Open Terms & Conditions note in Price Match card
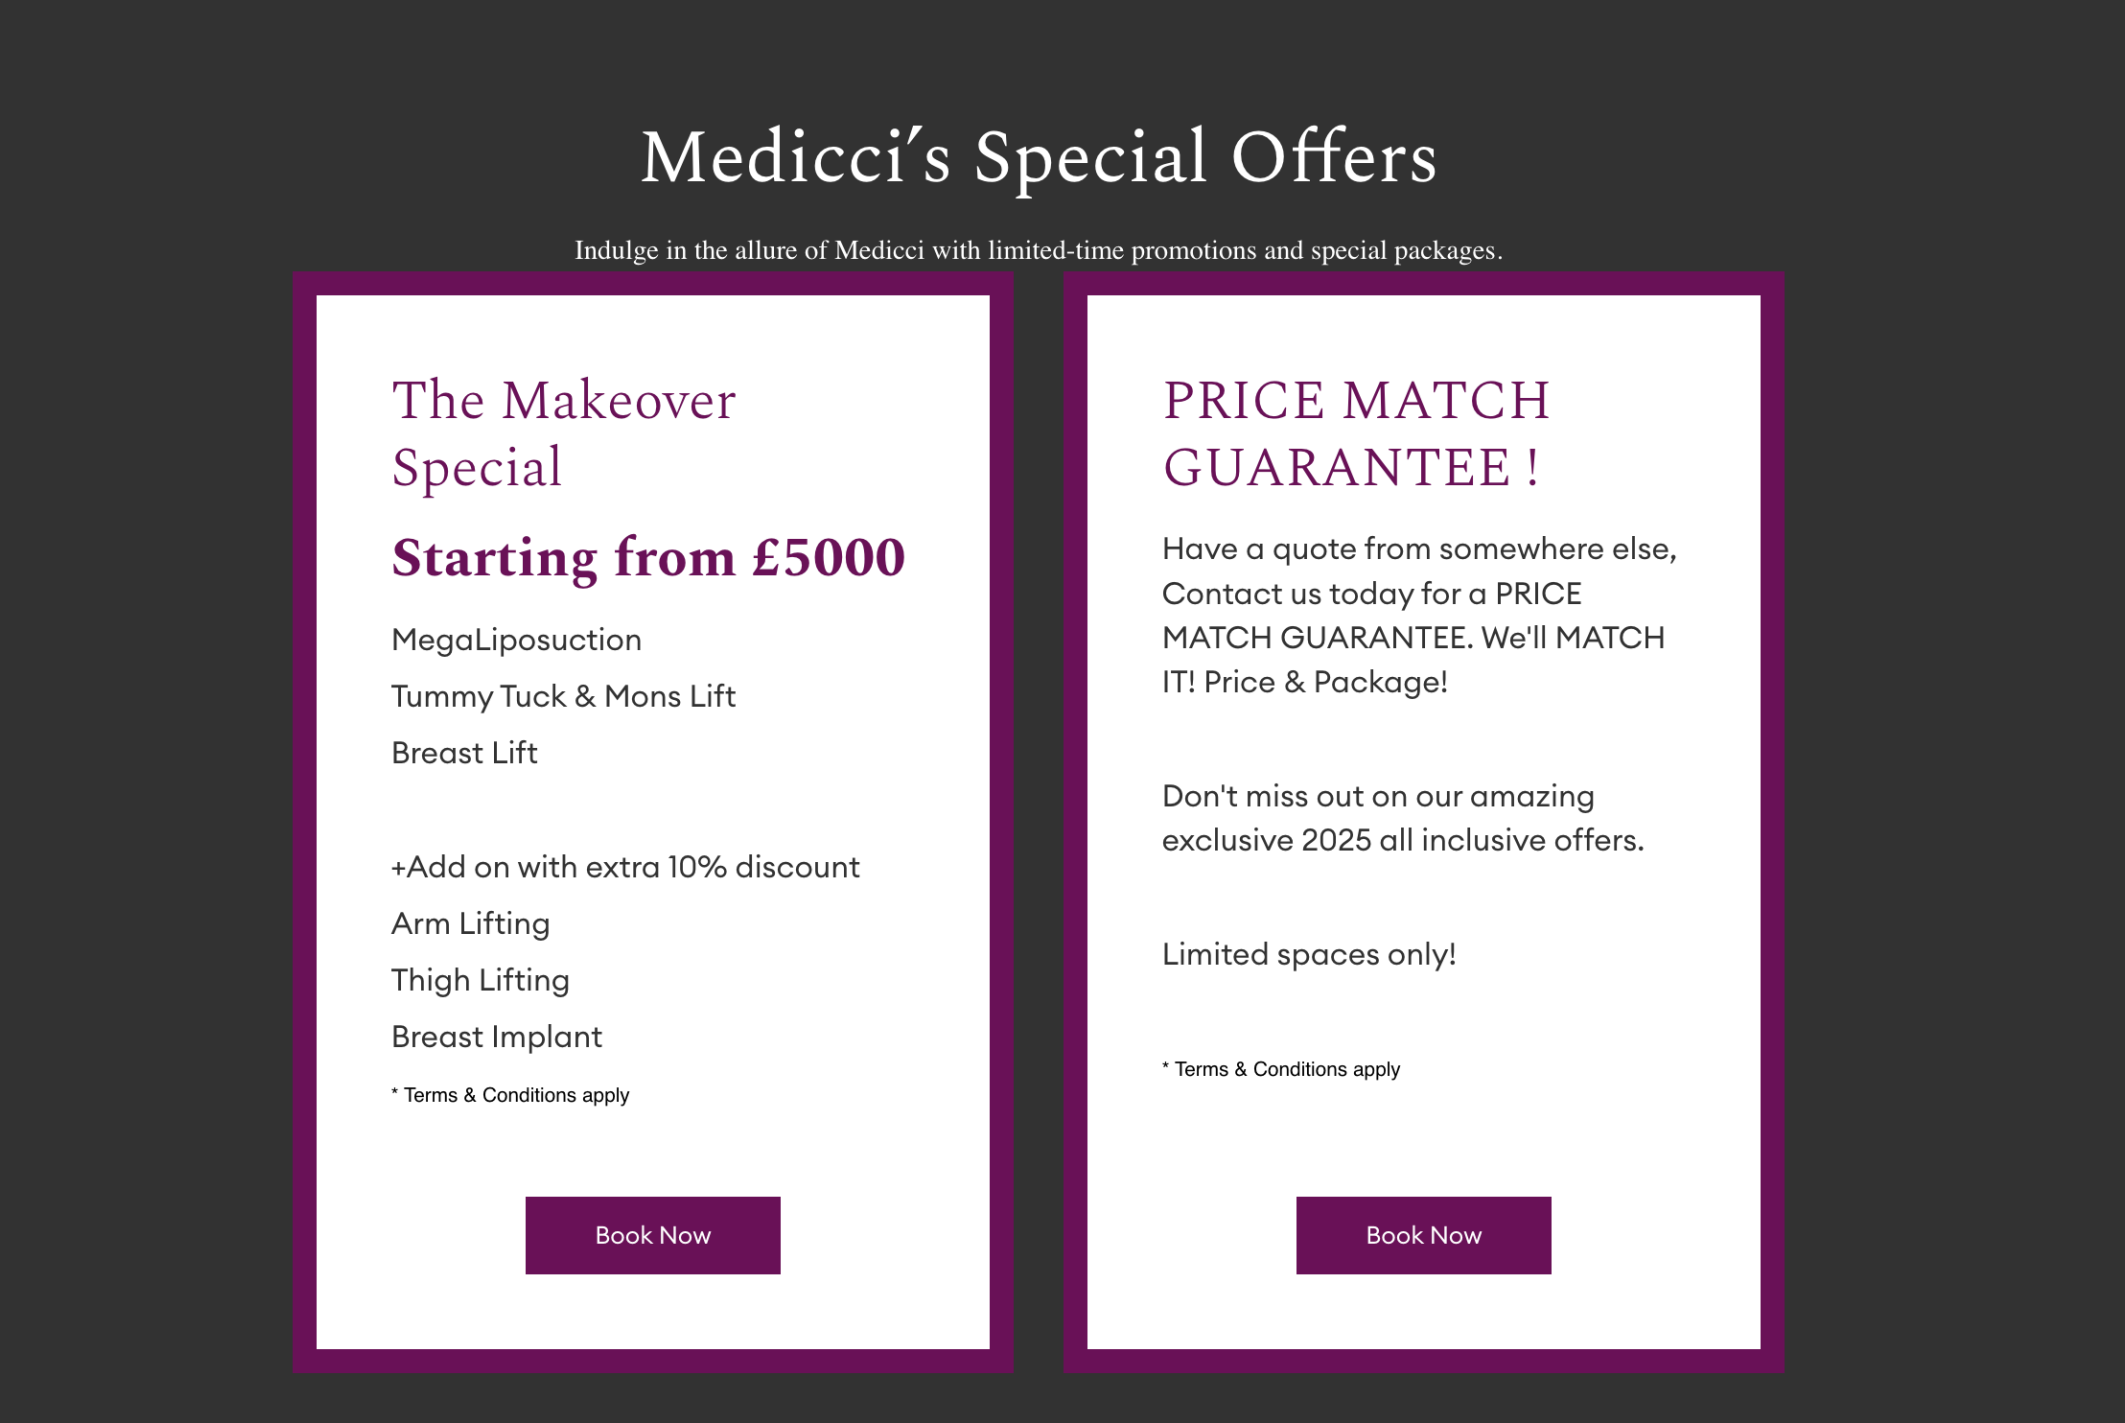2125x1423 pixels. (x=1281, y=1069)
